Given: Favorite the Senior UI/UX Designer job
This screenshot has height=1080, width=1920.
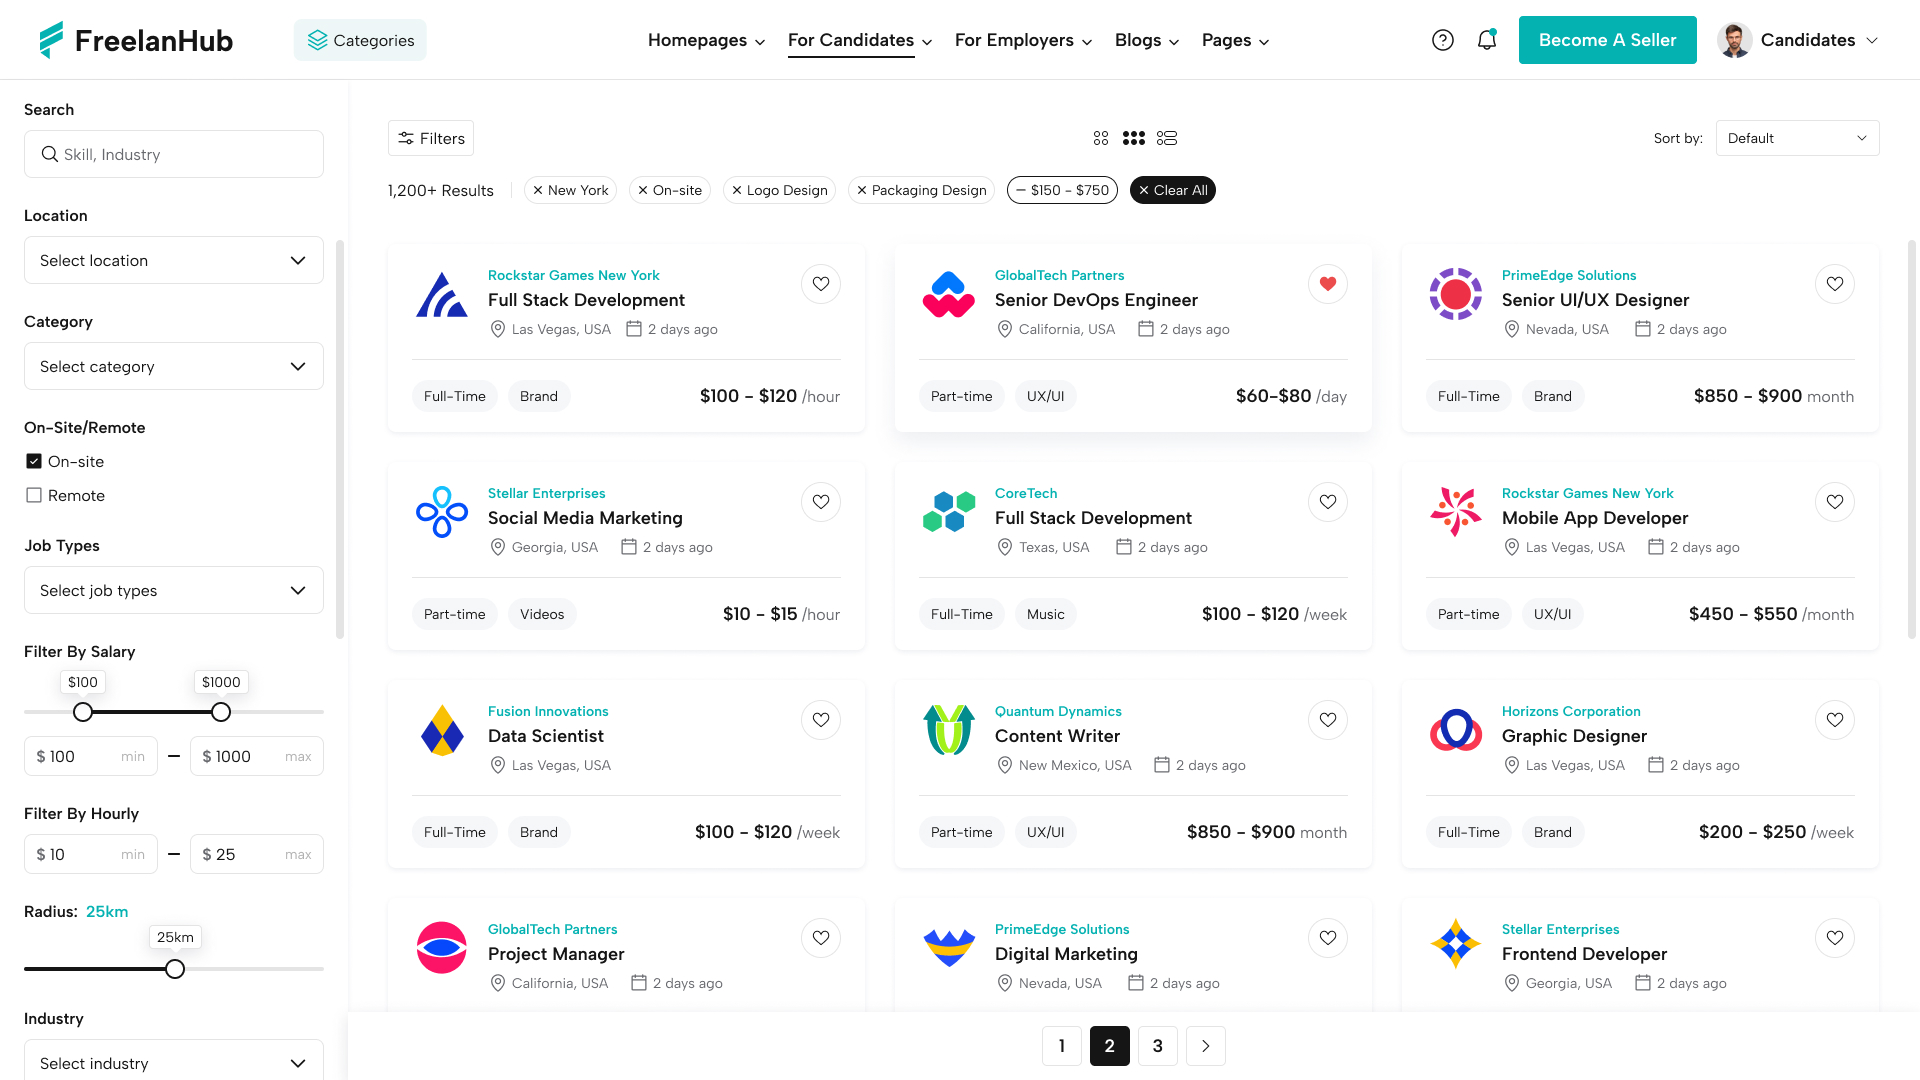Looking at the screenshot, I should coord(1835,284).
